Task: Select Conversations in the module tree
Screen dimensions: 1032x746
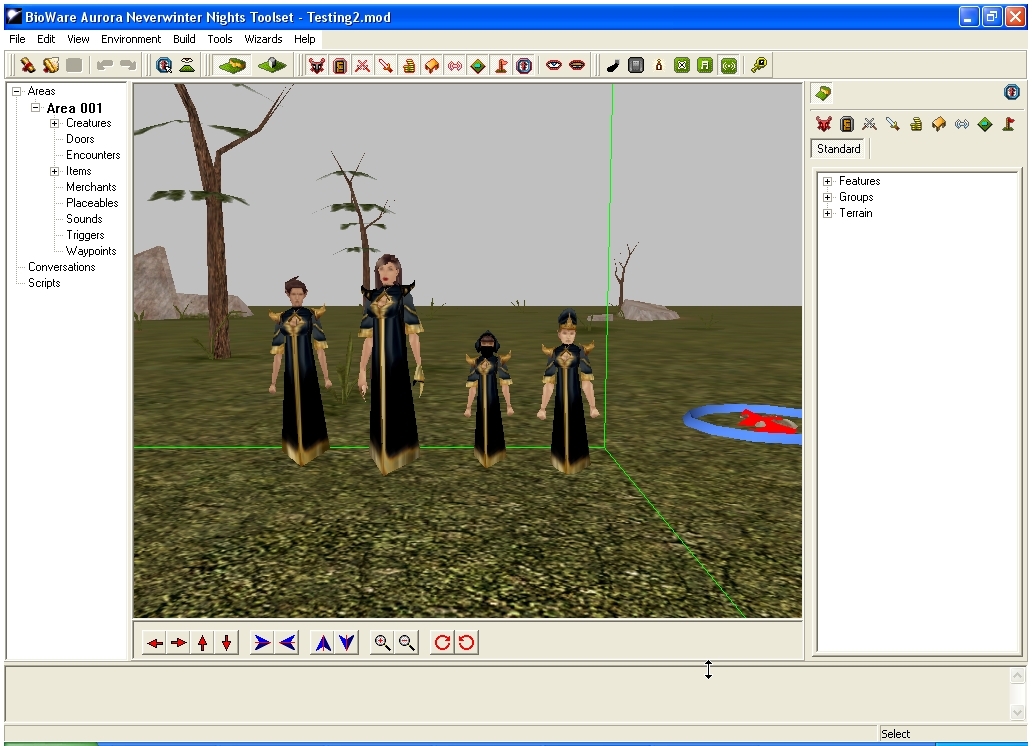Action: tap(61, 267)
